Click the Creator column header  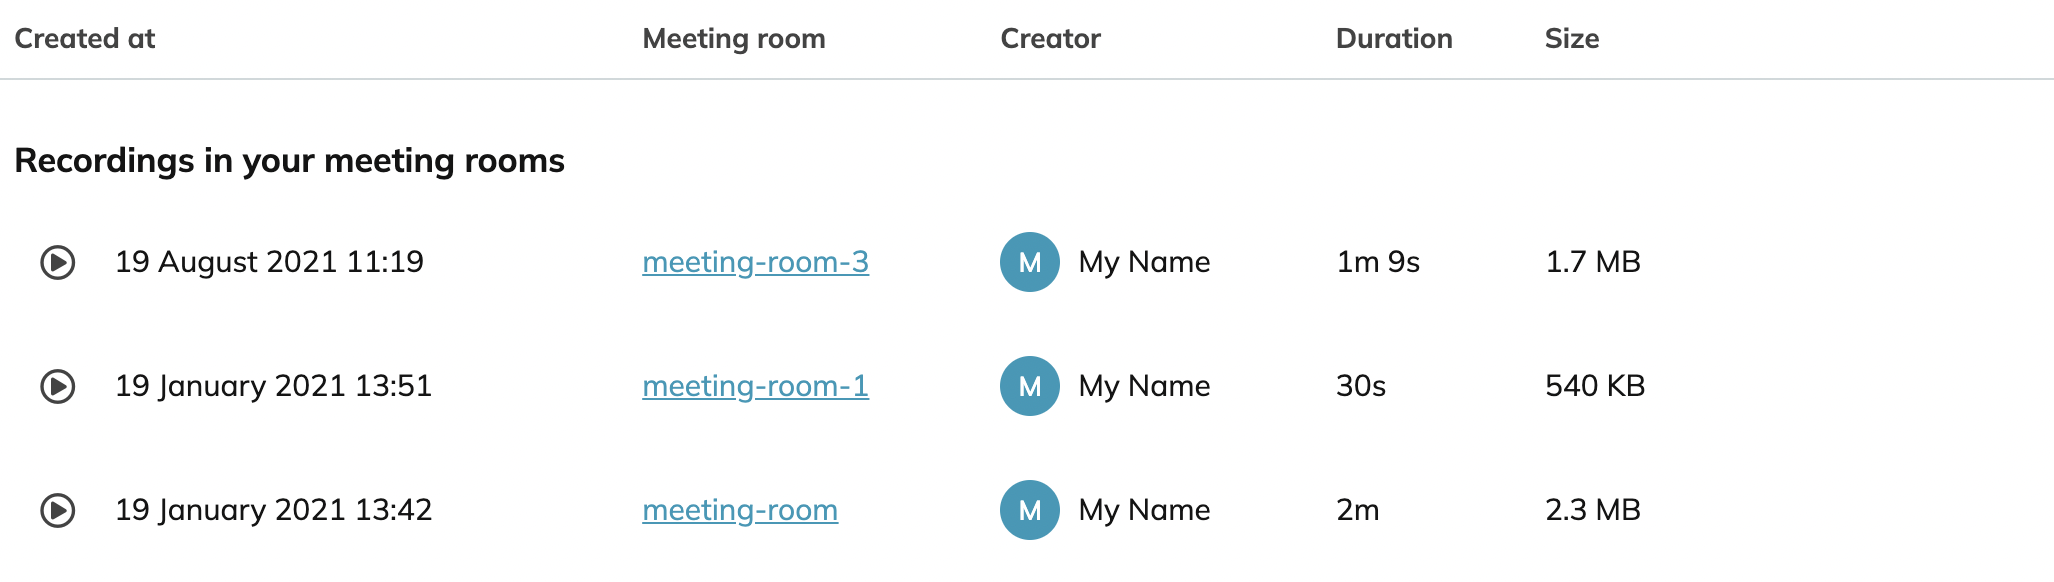point(1050,38)
